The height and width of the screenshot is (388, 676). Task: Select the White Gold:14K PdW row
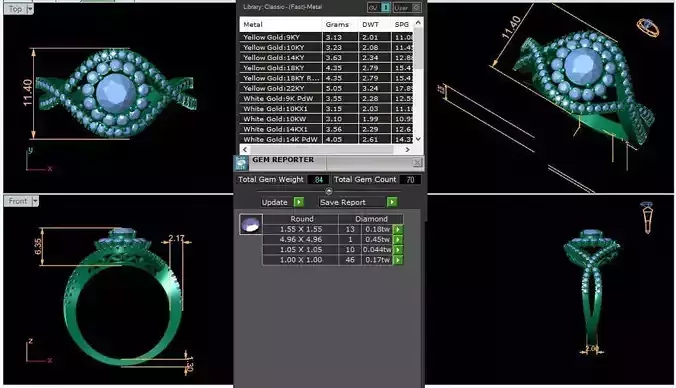pos(326,139)
